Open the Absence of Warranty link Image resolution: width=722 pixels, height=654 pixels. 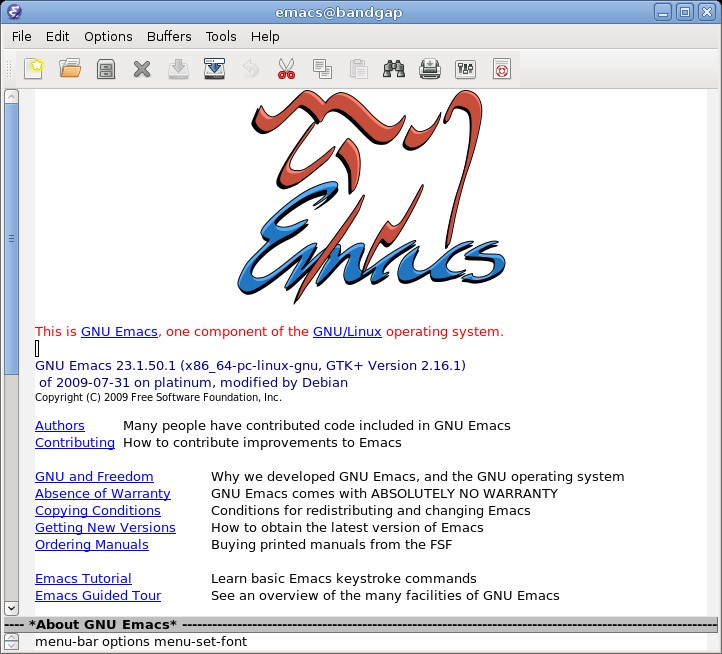[x=103, y=493]
